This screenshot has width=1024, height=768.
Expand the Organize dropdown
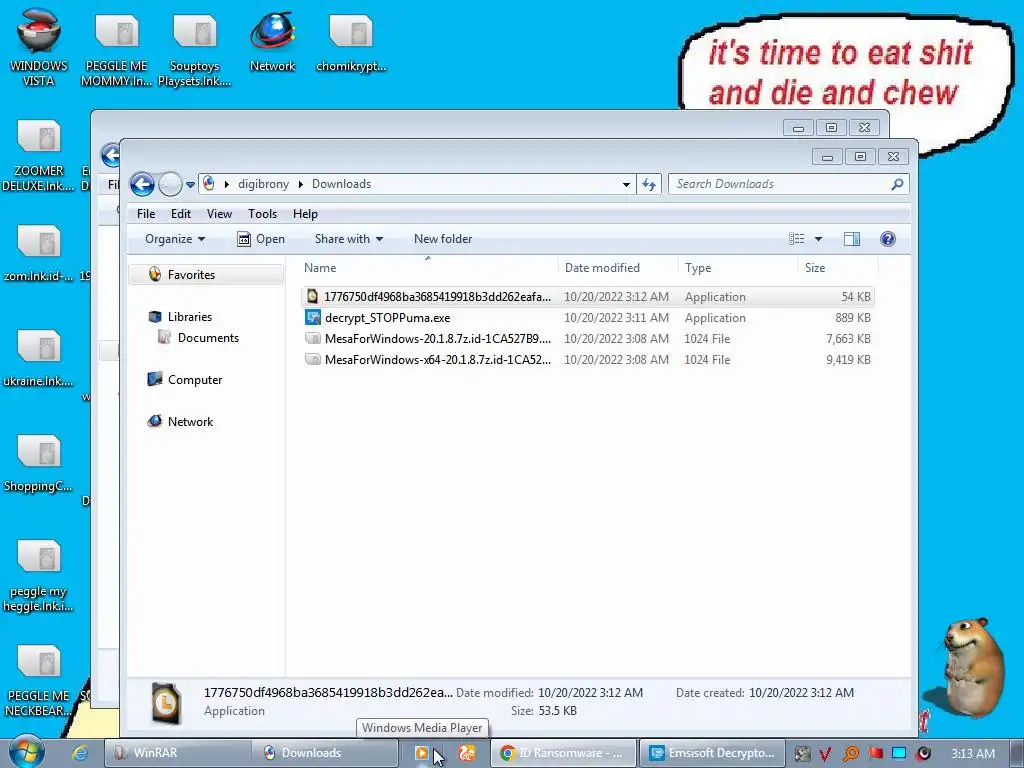(174, 239)
